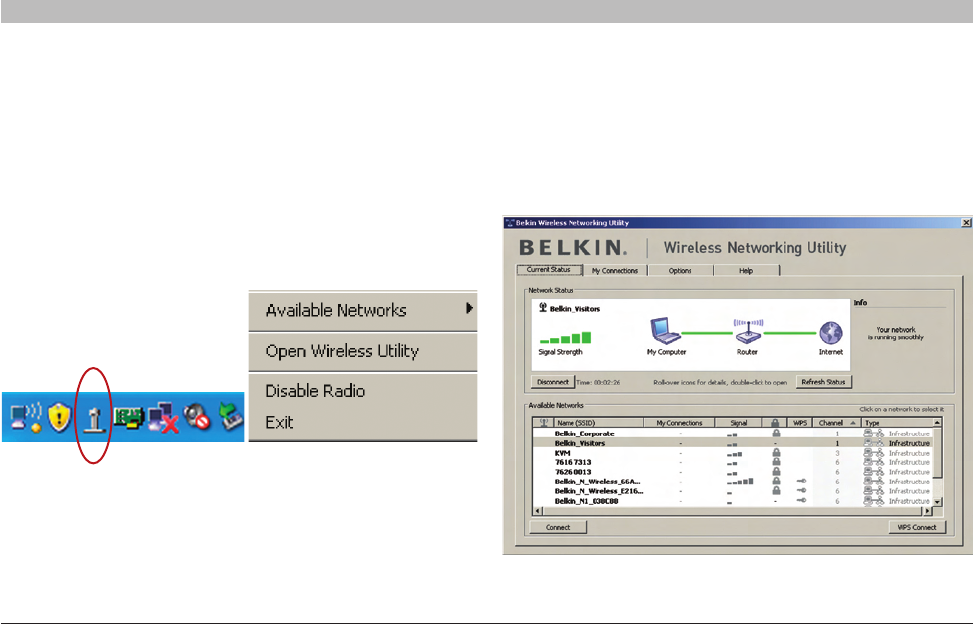Click the WPS column header
This screenshot has width=973, height=624.
800,422
